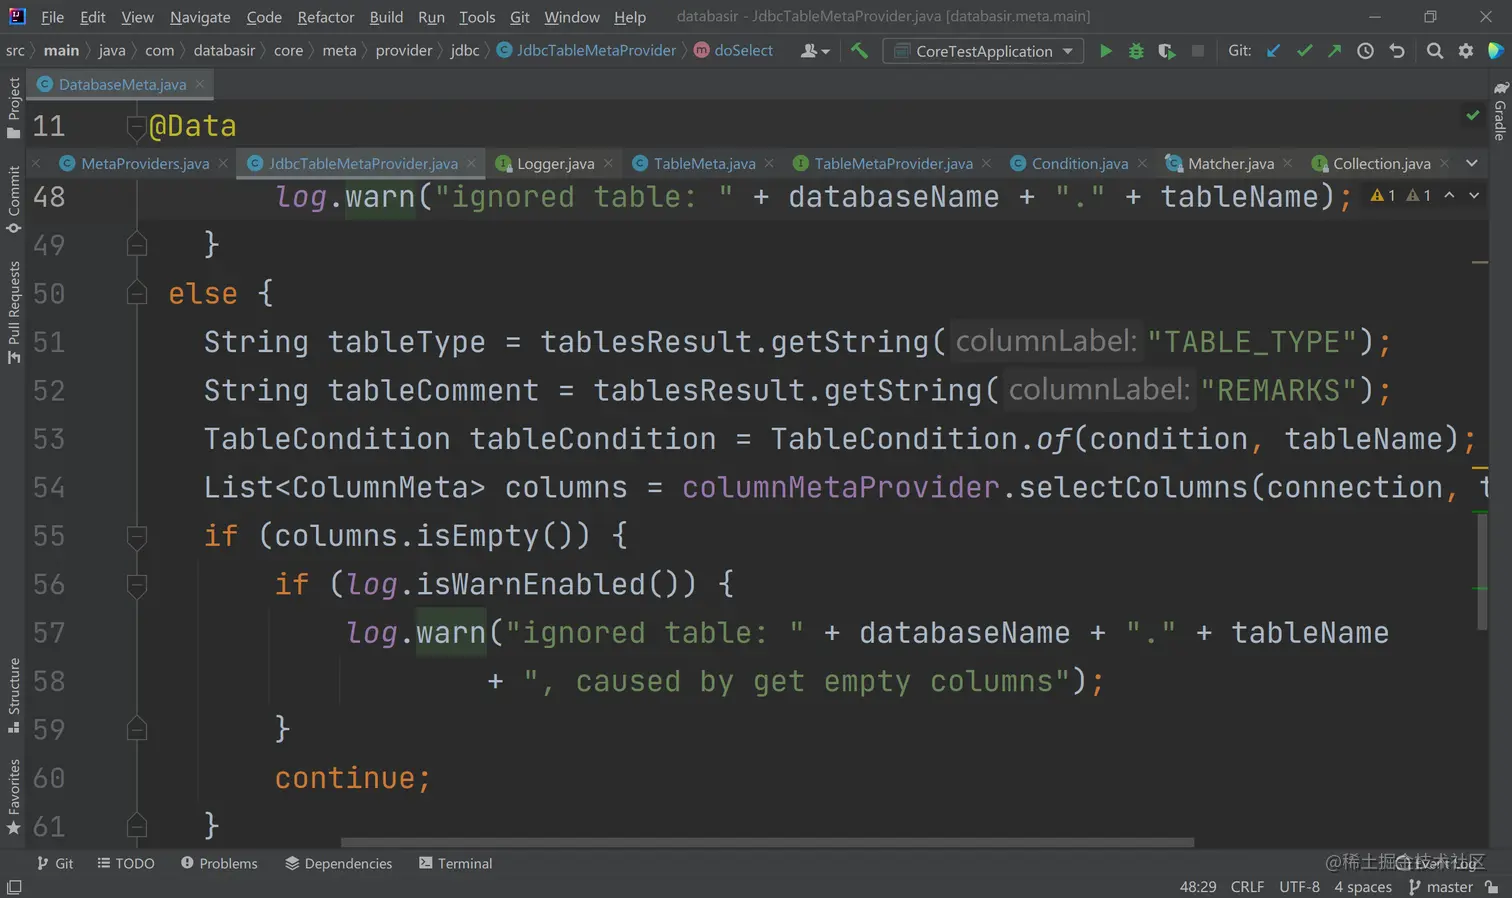
Task: Open the CoreTestApplication run configuration dropdown
Action: pyautogui.click(x=984, y=51)
